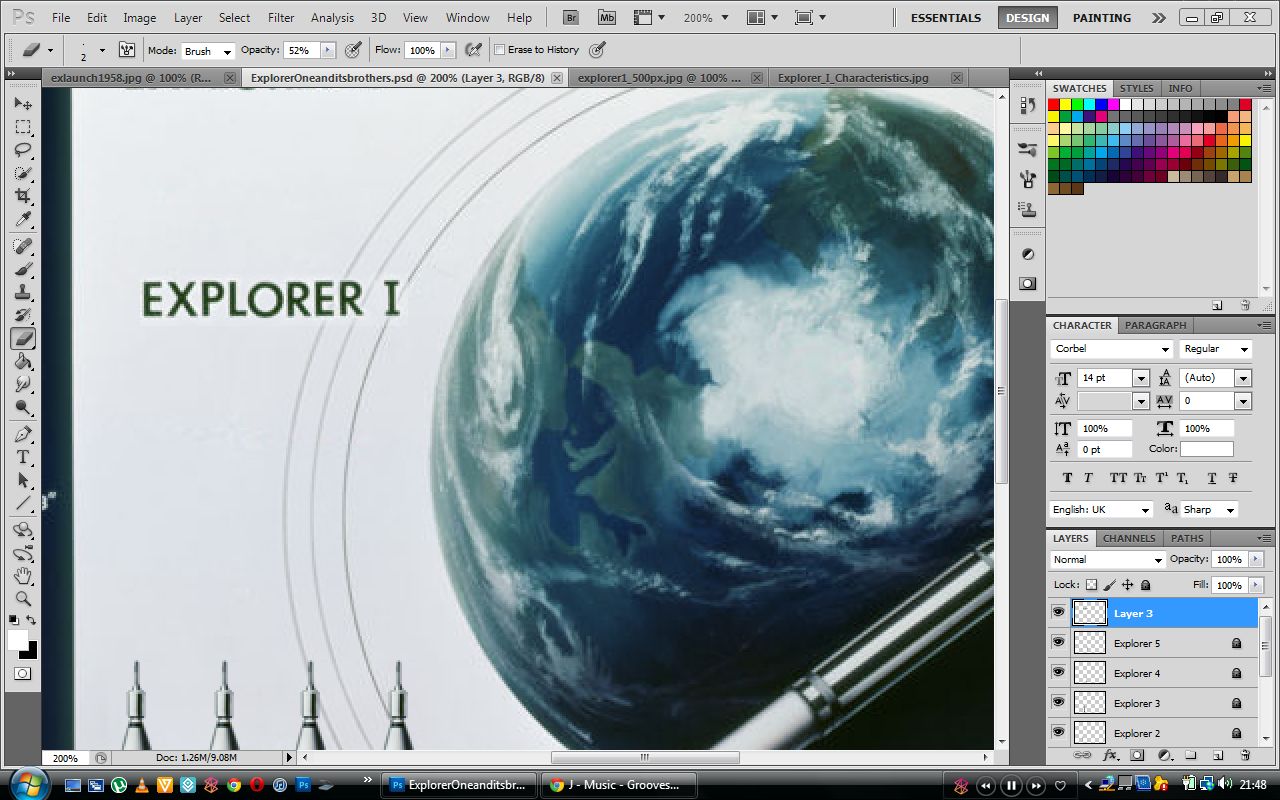
Task: Switch to the Styles tab
Action: 1136,88
